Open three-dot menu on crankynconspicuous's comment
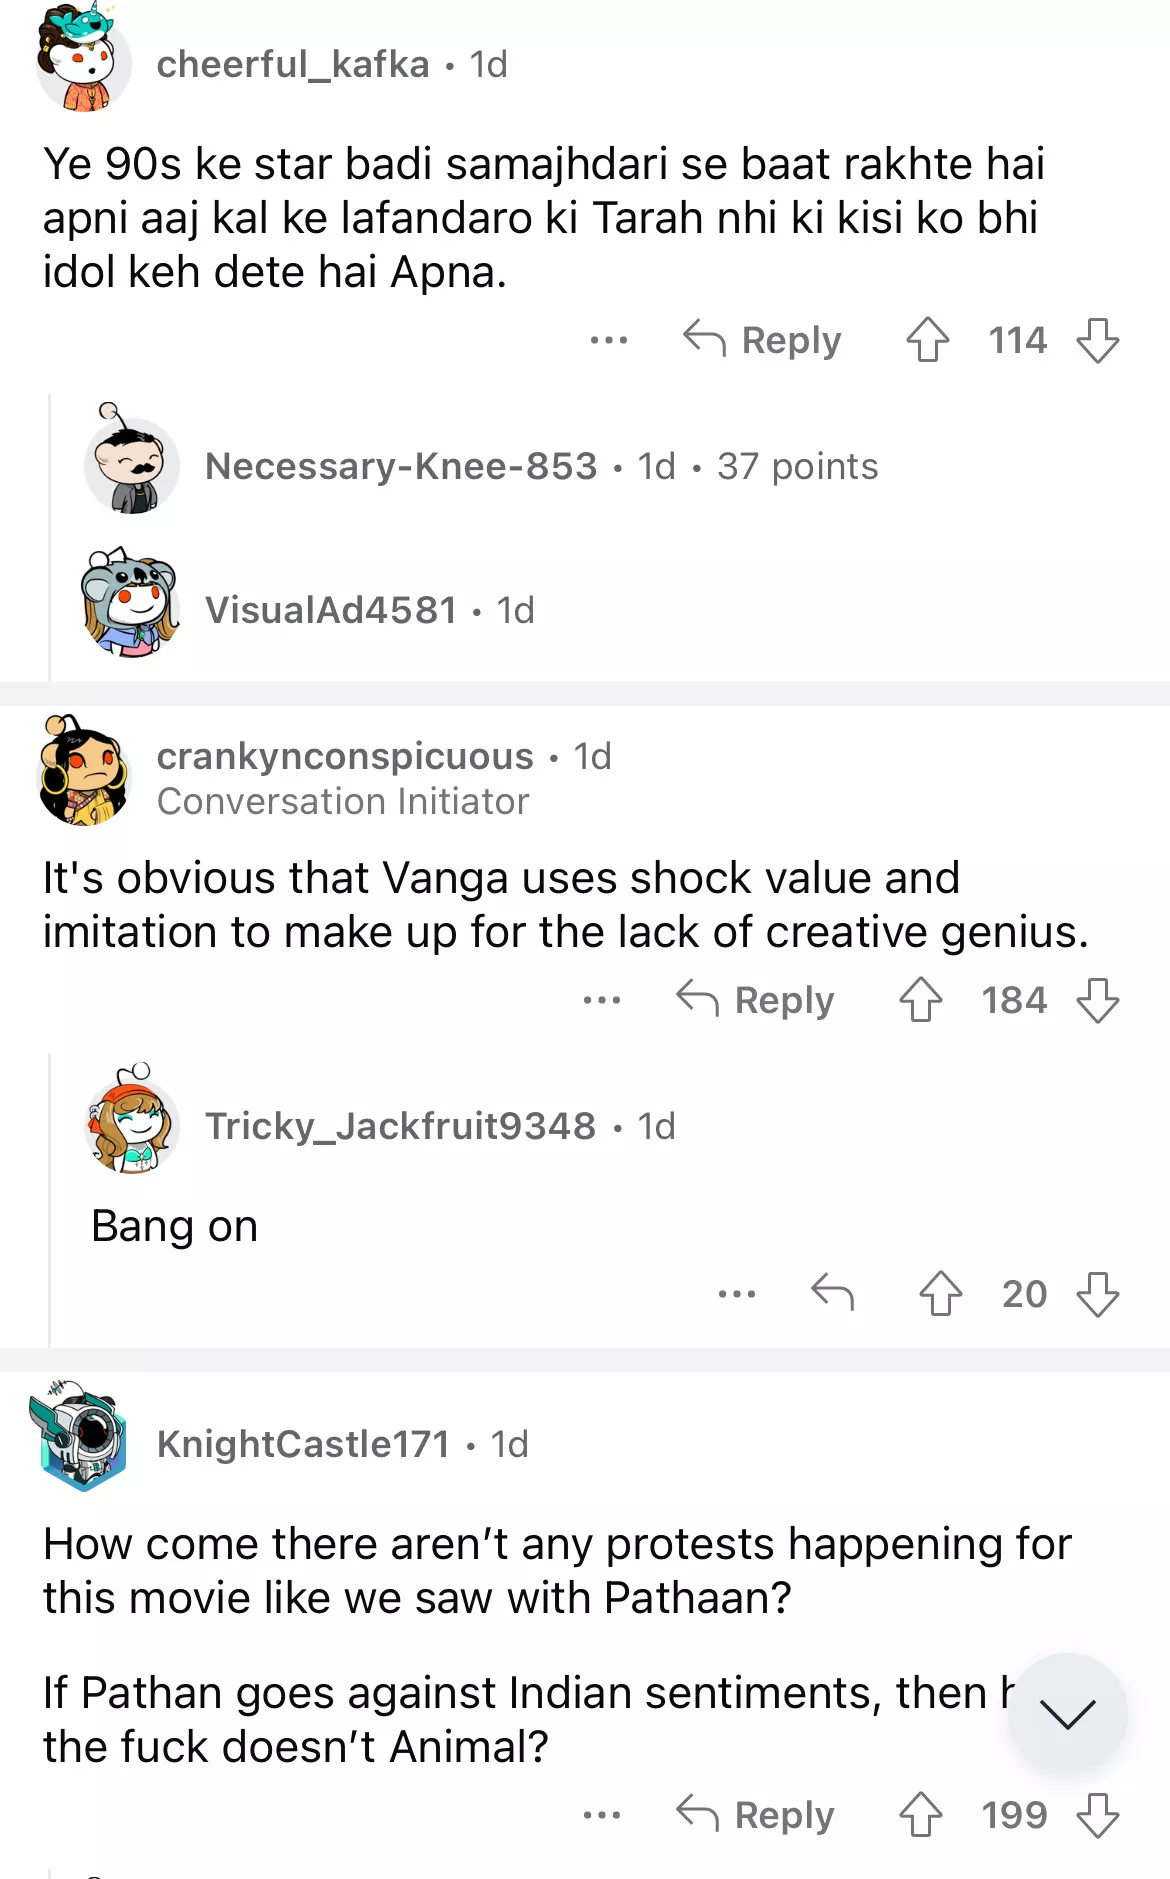This screenshot has height=1879, width=1170. (x=601, y=1000)
